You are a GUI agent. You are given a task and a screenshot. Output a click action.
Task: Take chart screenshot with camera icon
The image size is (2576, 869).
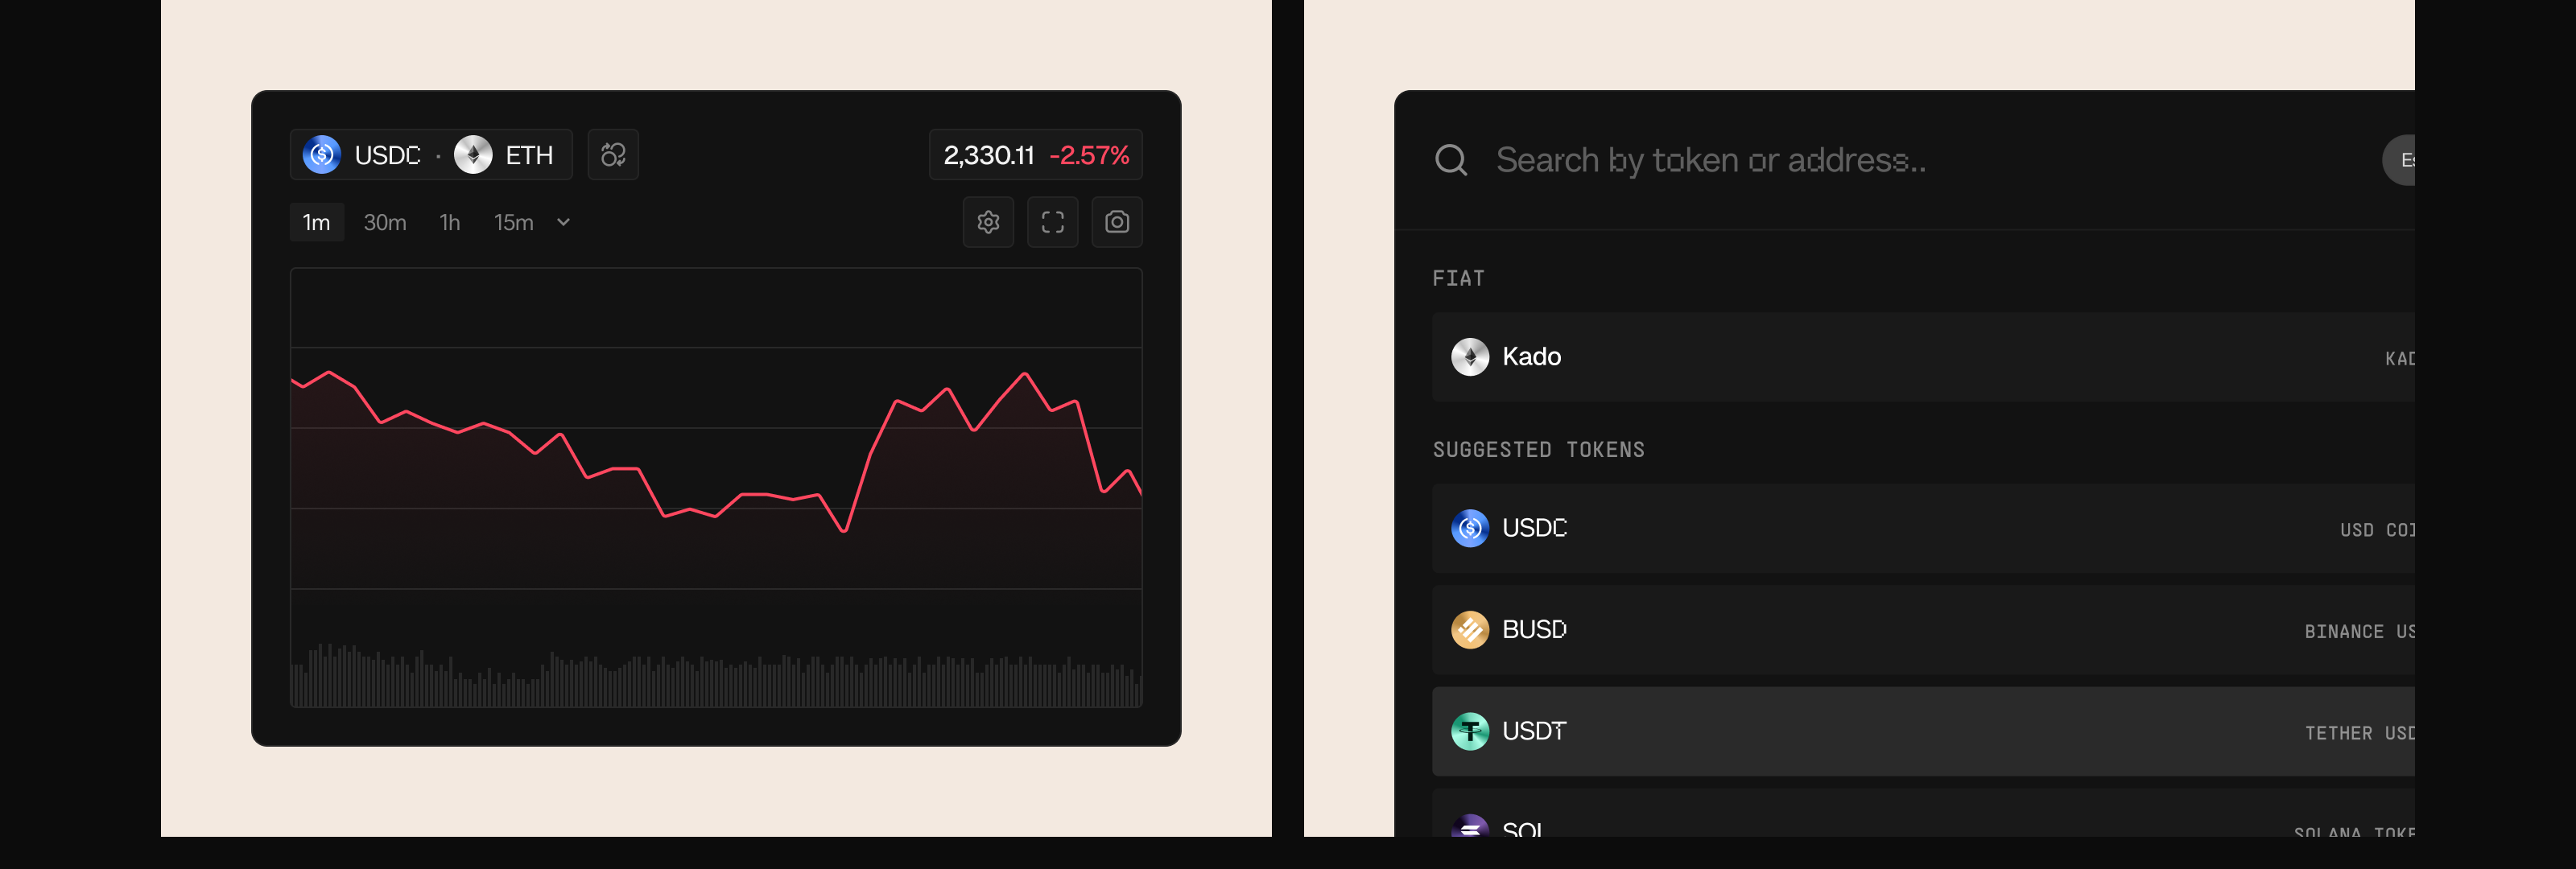[x=1116, y=222]
